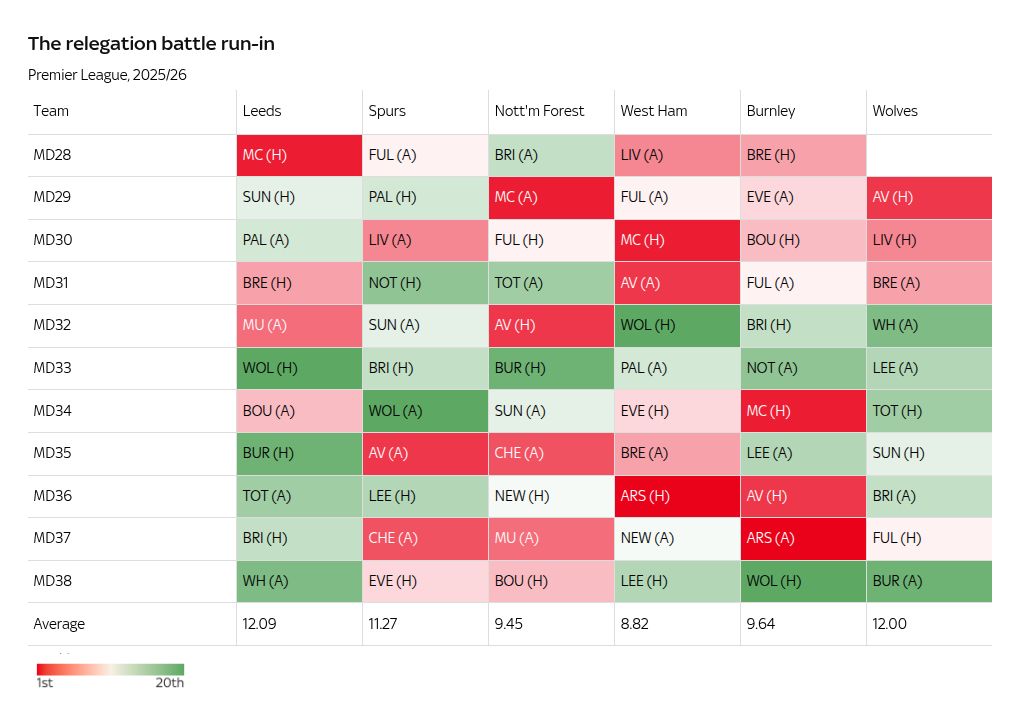This screenshot has height=725, width=1020.
Task: Select the West Ham column header
Action: coord(654,111)
